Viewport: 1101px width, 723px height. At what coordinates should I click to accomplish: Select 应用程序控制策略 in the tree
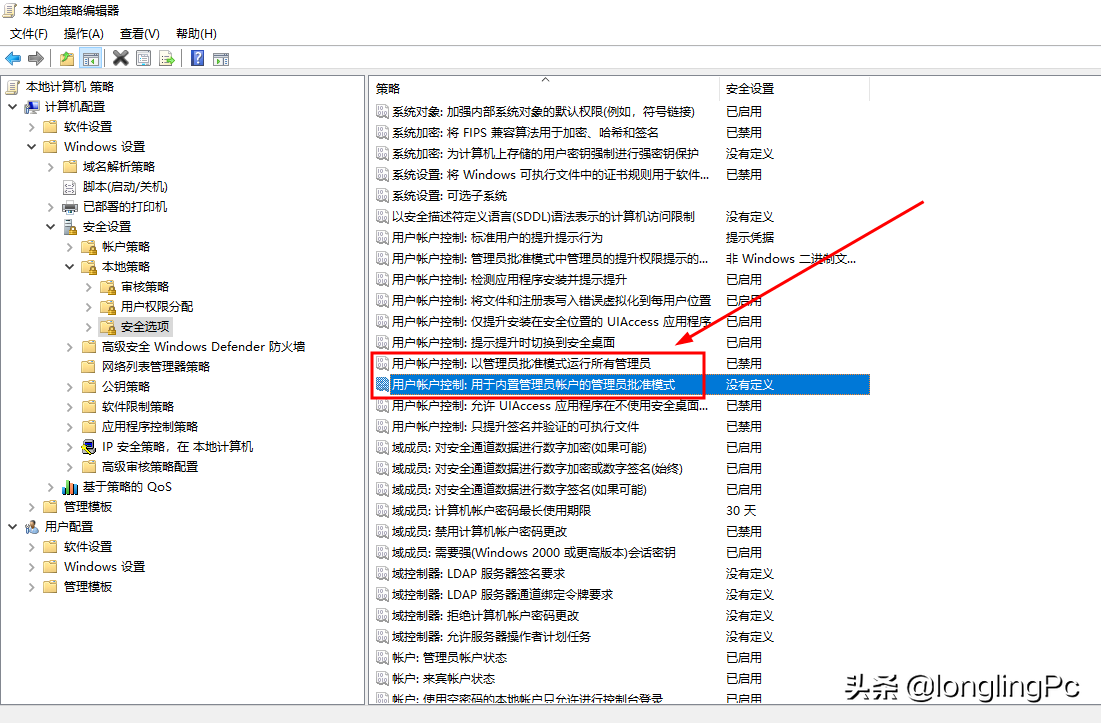[150, 427]
